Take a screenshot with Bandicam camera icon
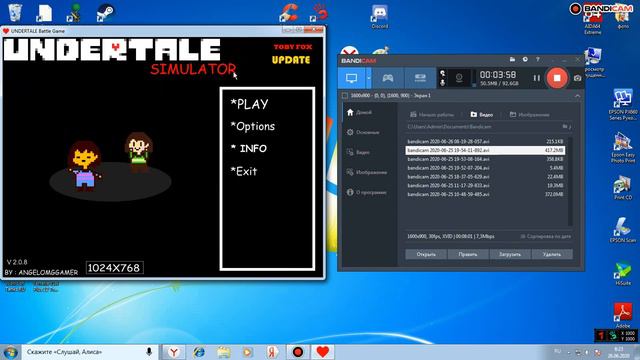Viewport: 640px width, 360px height. pos(577,78)
